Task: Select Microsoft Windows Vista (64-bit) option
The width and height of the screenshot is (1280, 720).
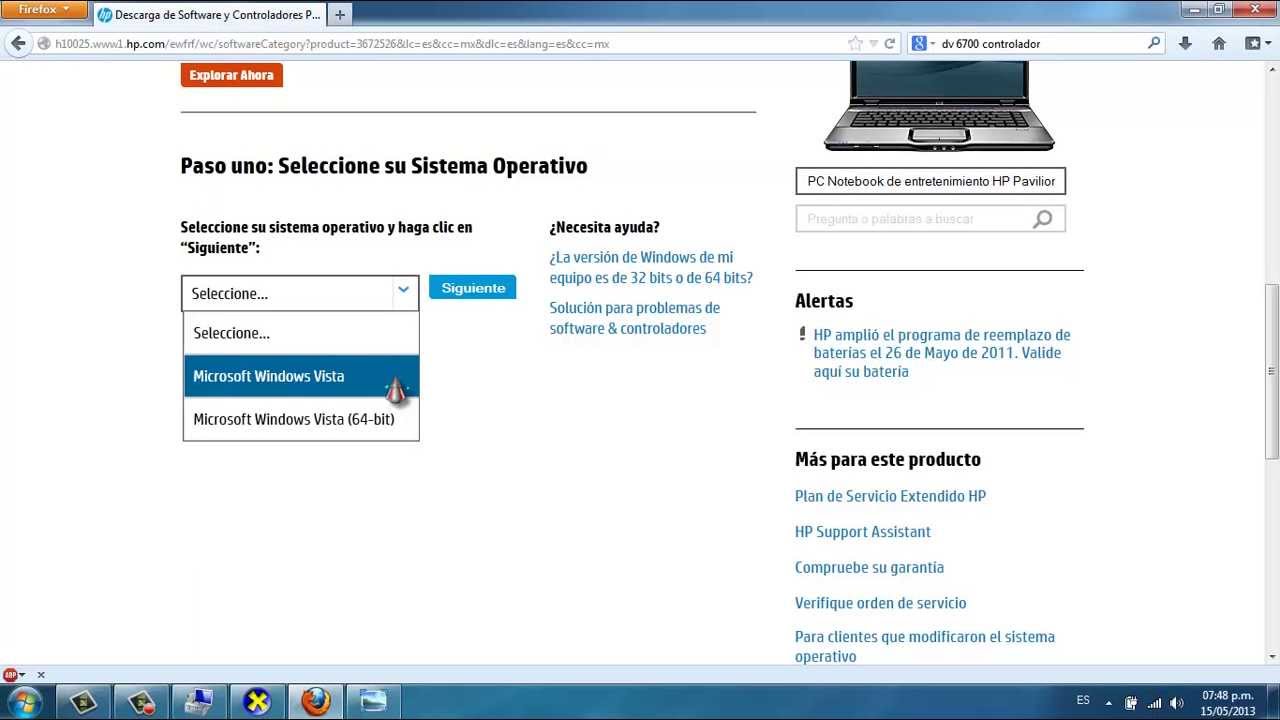Action: click(x=301, y=419)
